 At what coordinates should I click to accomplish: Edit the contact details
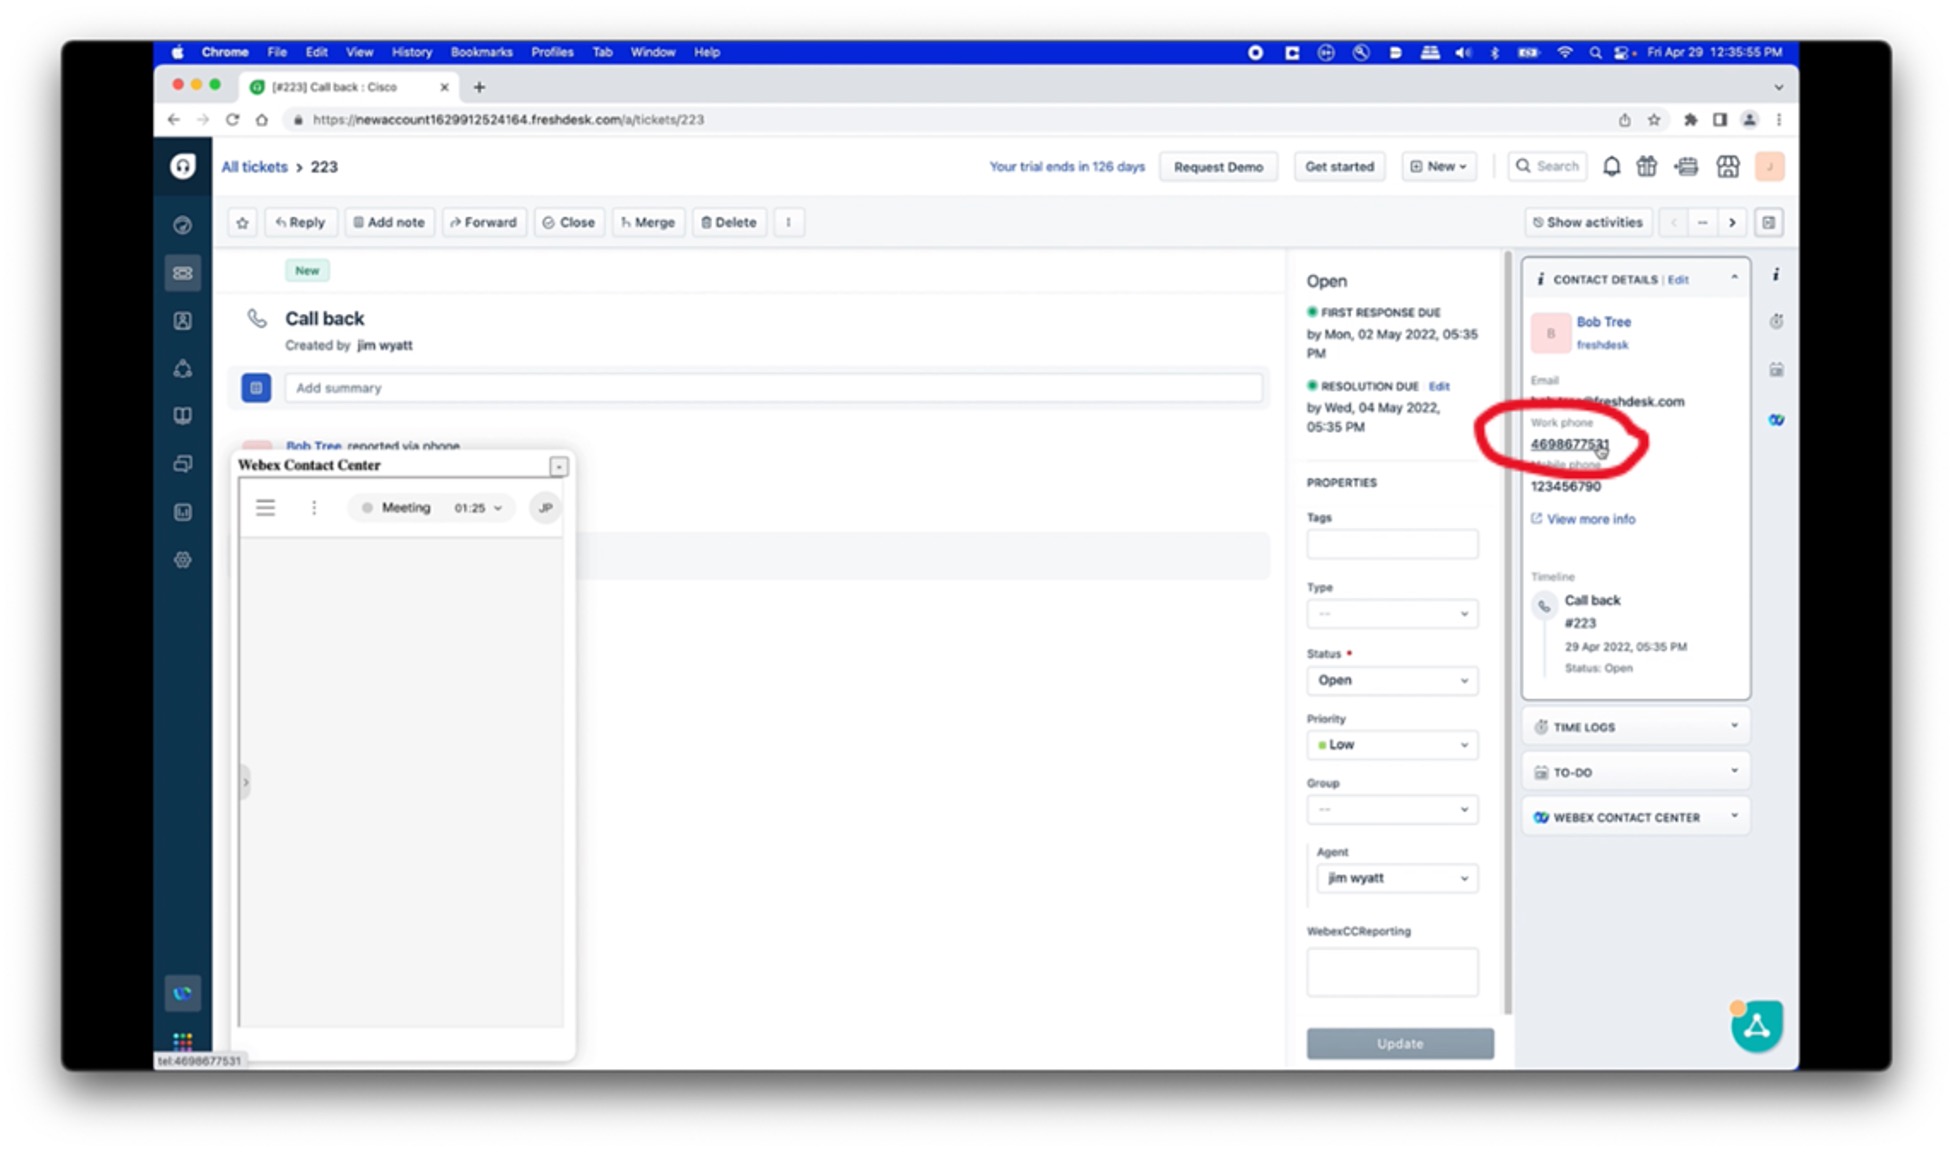[1678, 280]
